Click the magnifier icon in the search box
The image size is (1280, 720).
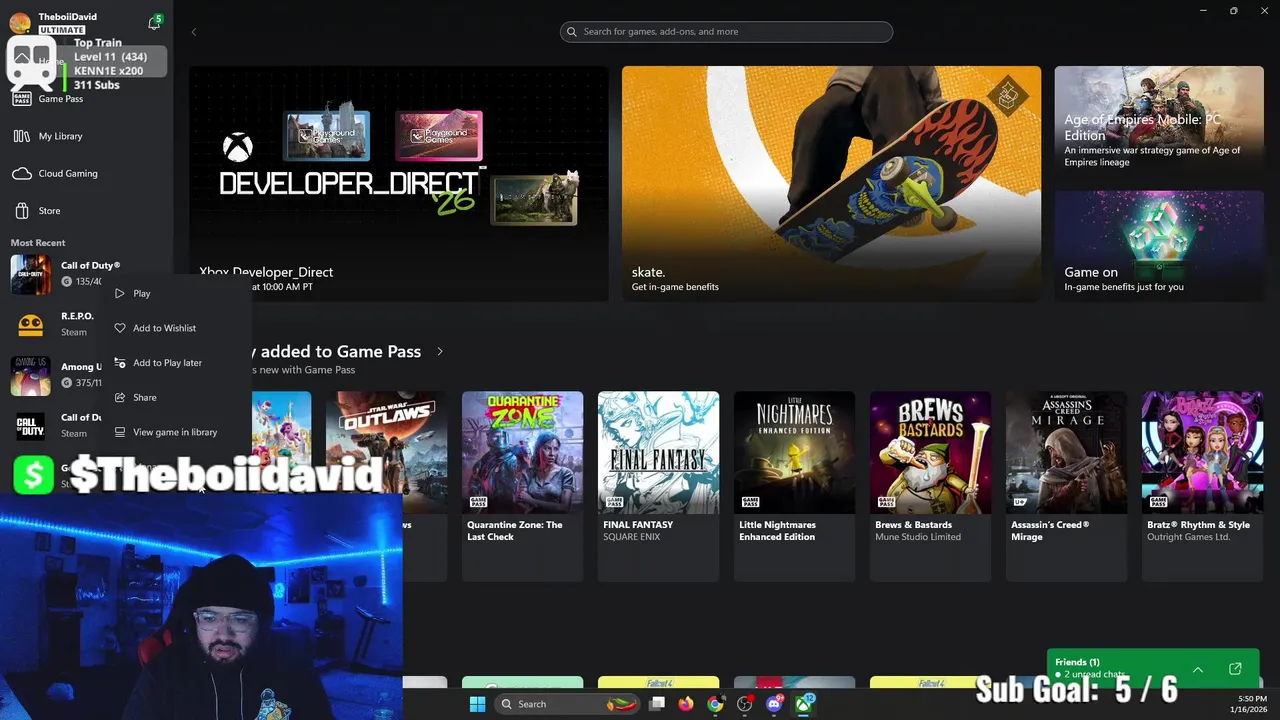[572, 32]
